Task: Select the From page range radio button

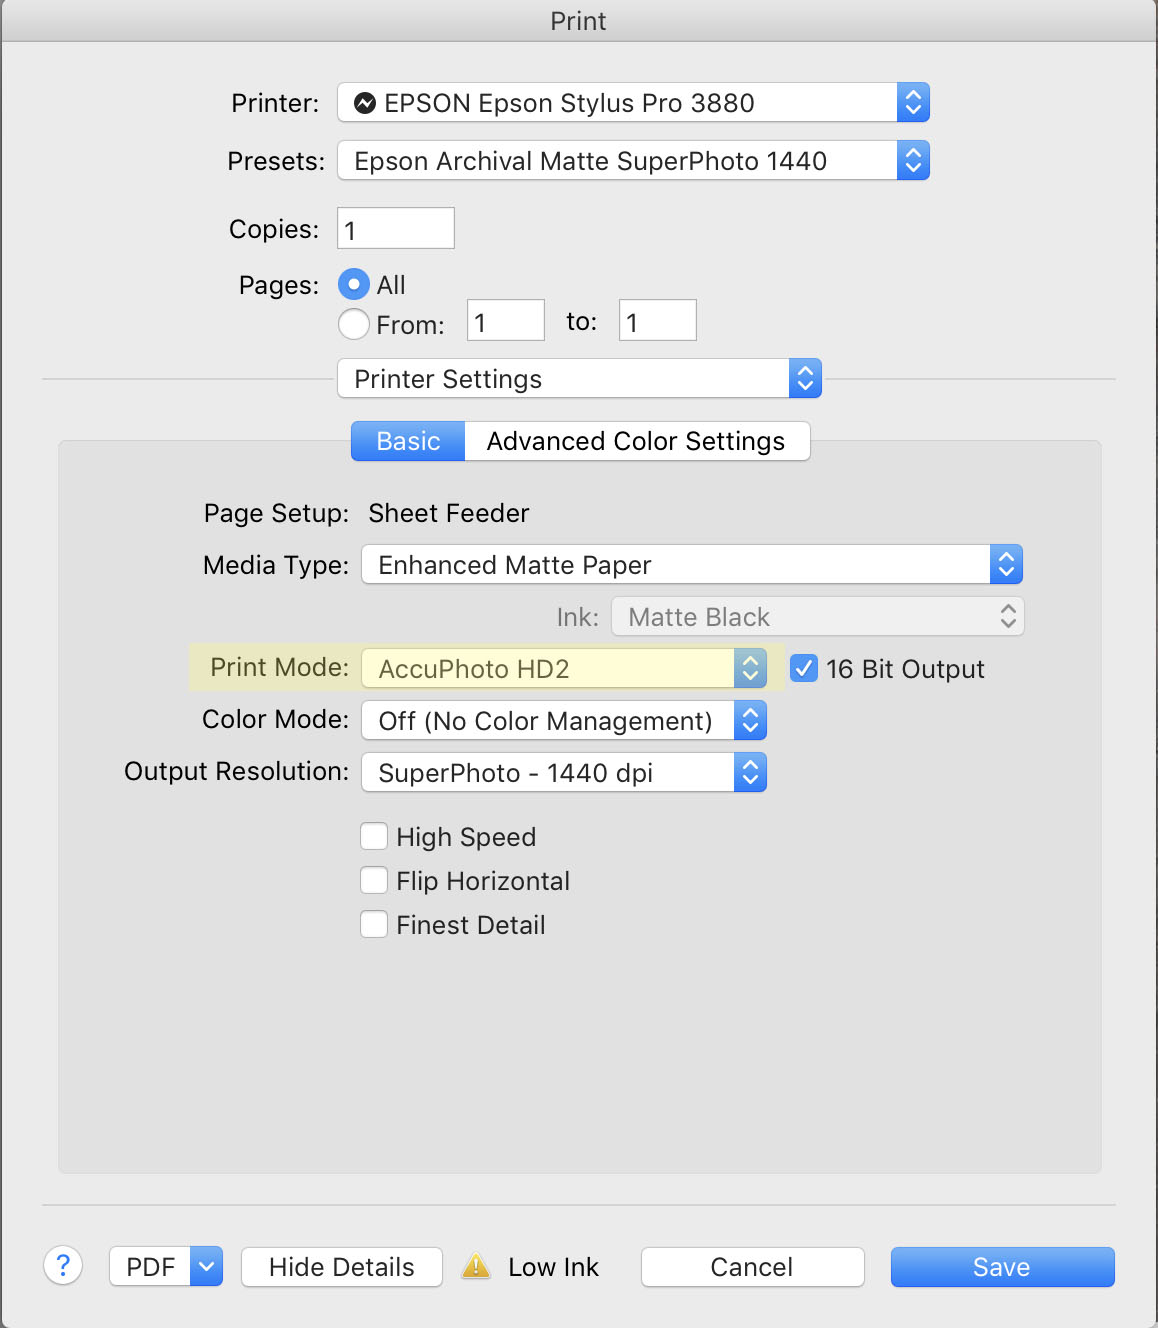Action: click(354, 324)
